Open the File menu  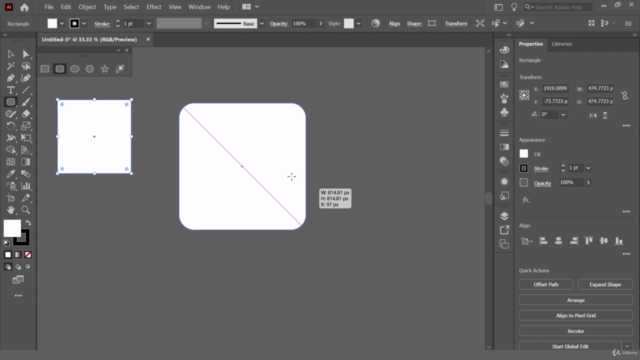coord(49,7)
